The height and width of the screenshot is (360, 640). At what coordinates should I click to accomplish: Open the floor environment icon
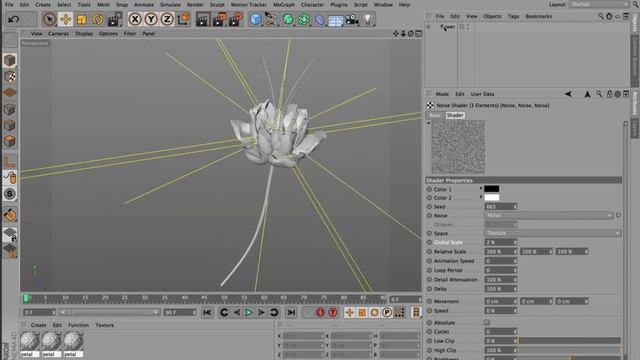click(336, 20)
